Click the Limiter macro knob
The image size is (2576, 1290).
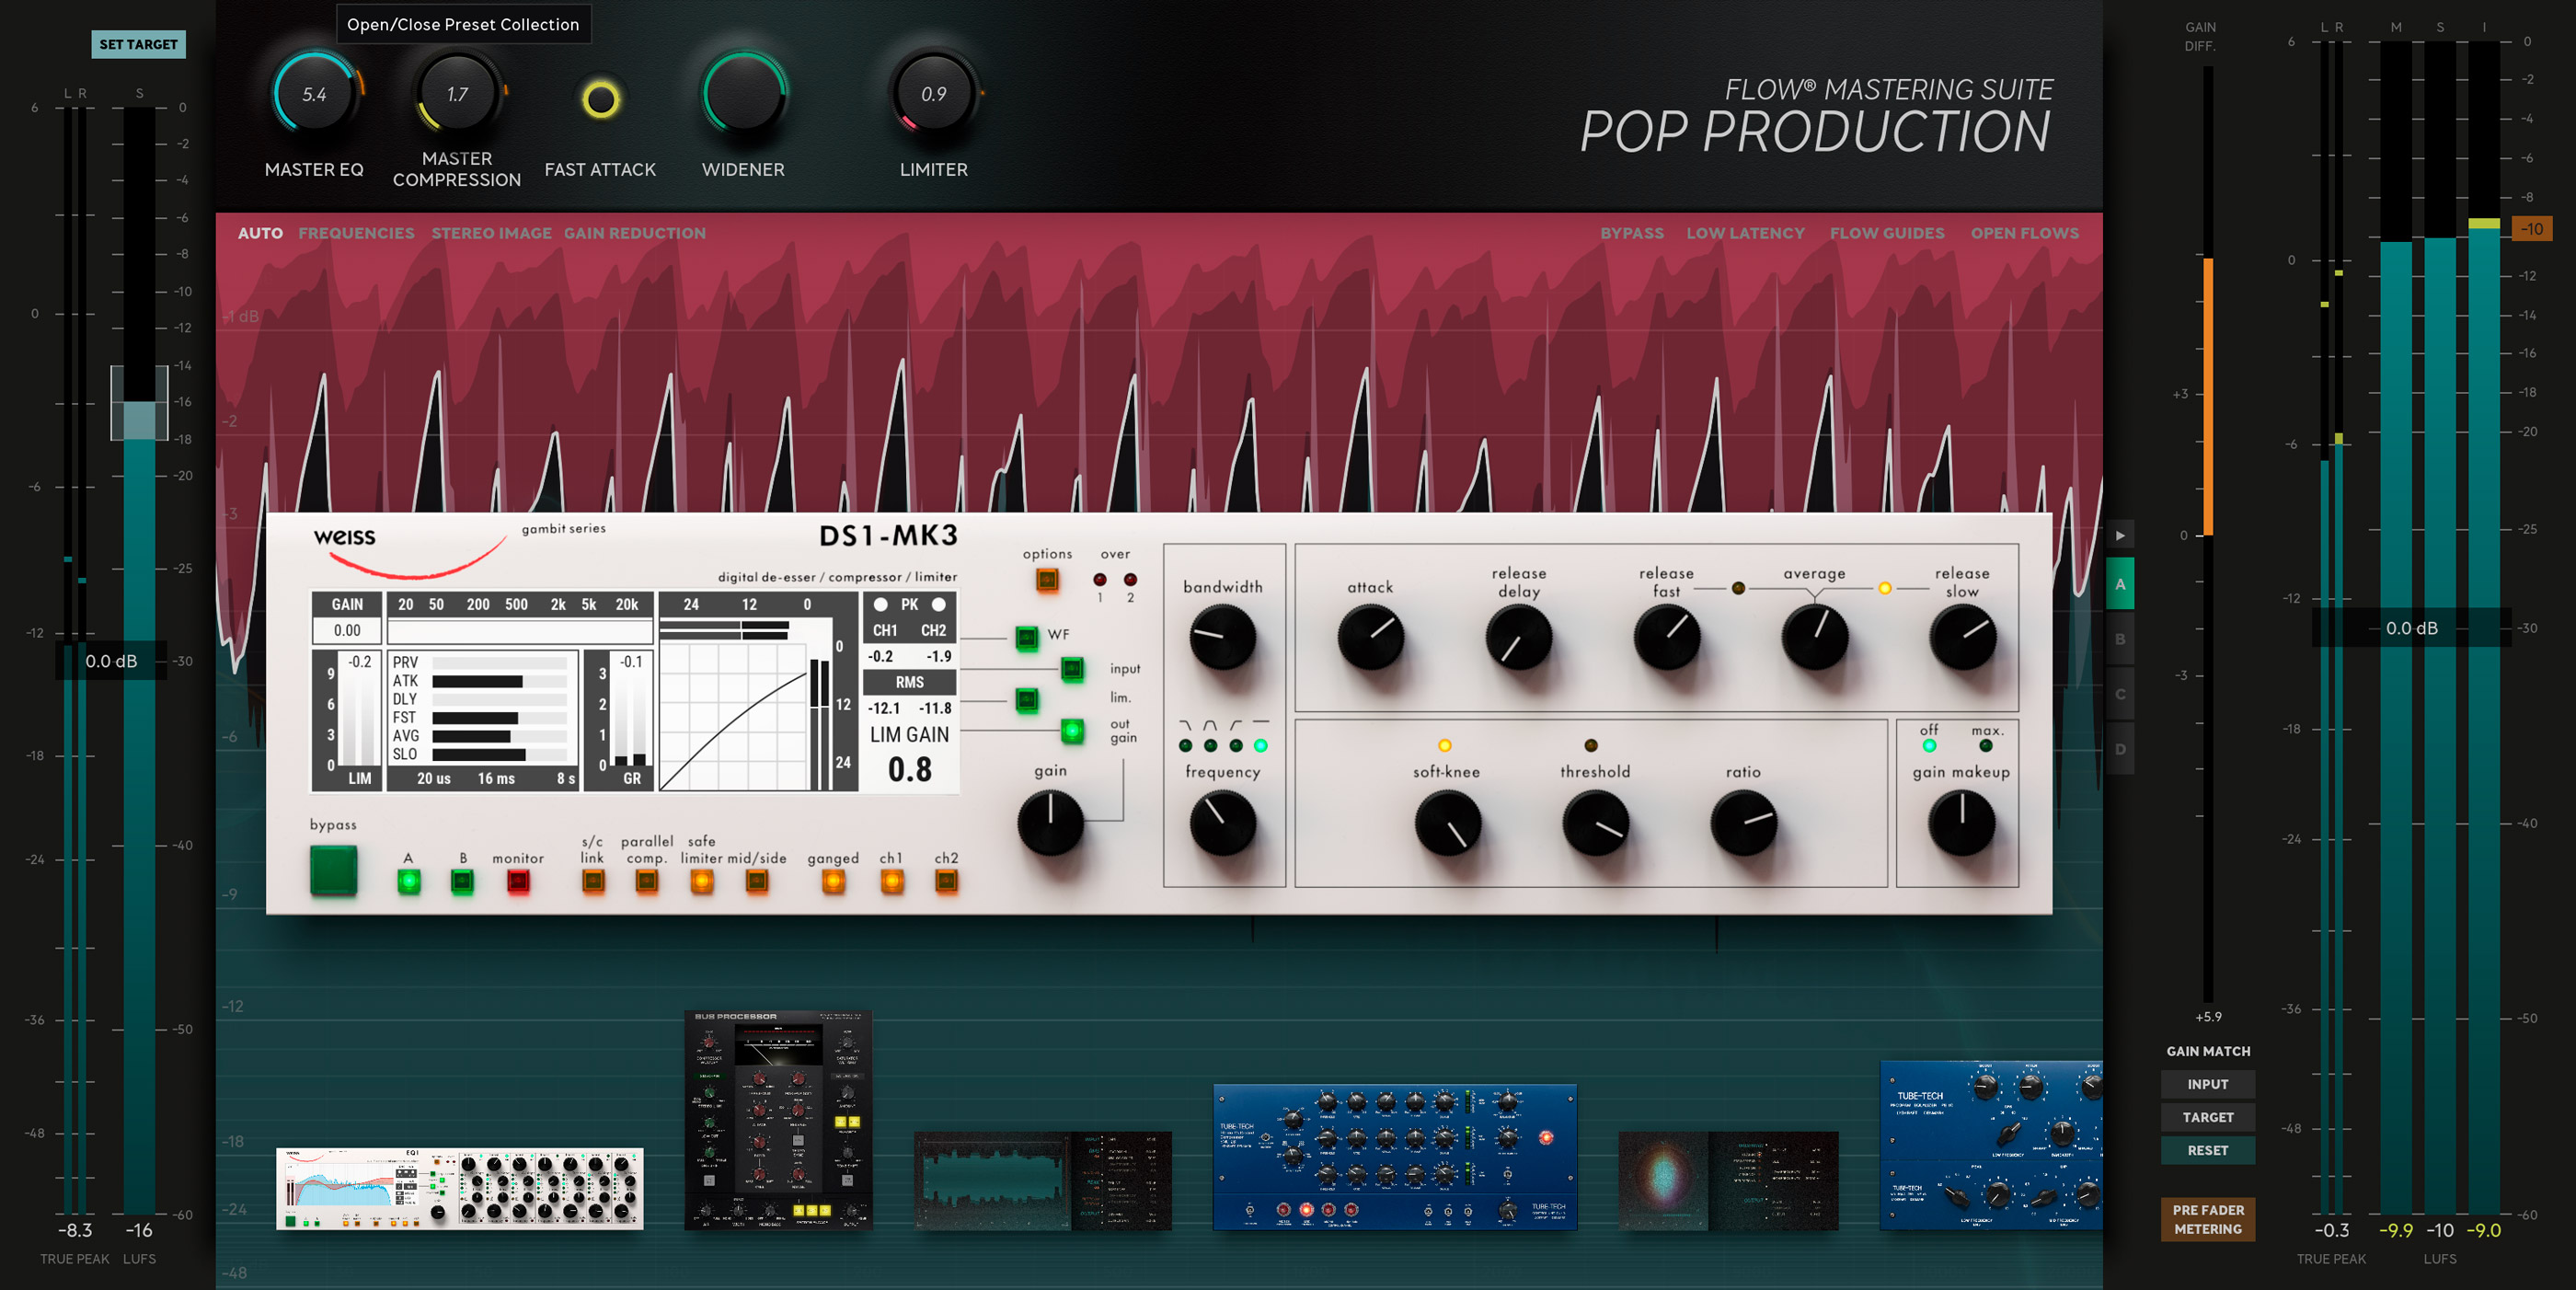click(933, 94)
